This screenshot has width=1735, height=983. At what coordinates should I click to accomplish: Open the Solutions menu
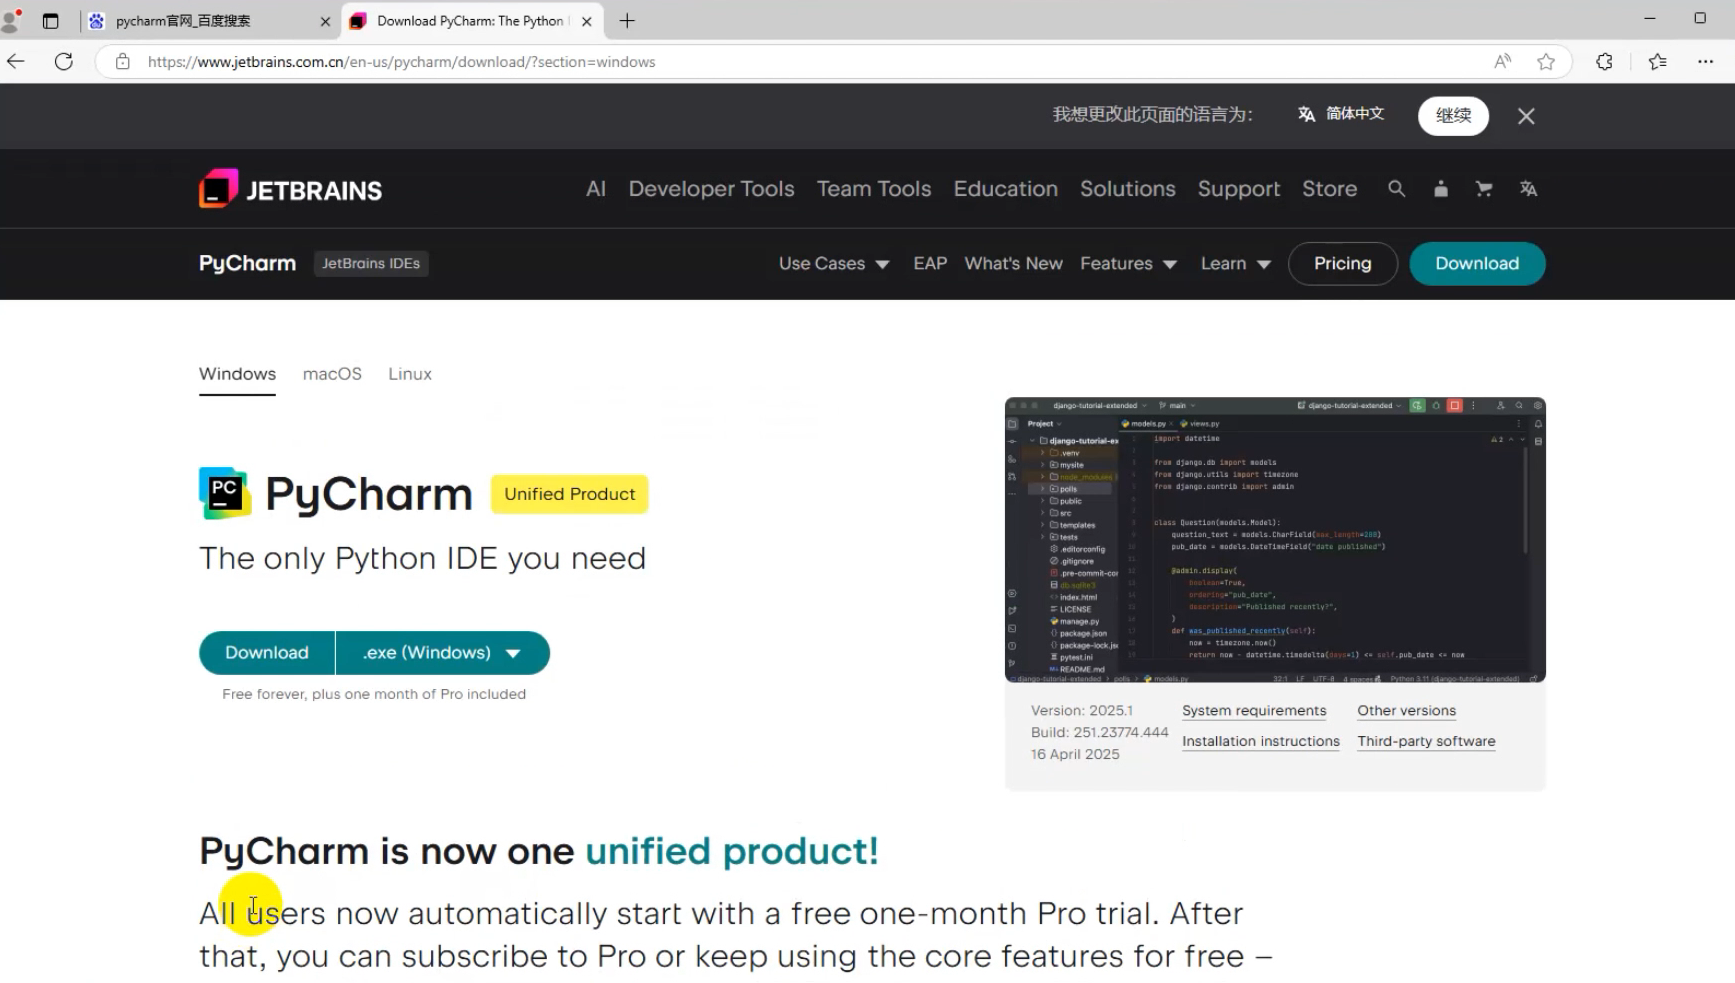point(1127,189)
